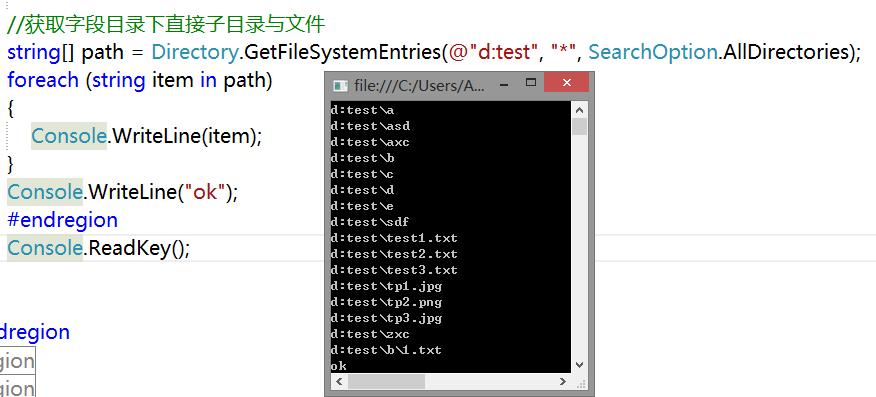Image resolution: width=876 pixels, height=397 pixels.
Task: Click the string[] path declaration
Action: pos(65,52)
